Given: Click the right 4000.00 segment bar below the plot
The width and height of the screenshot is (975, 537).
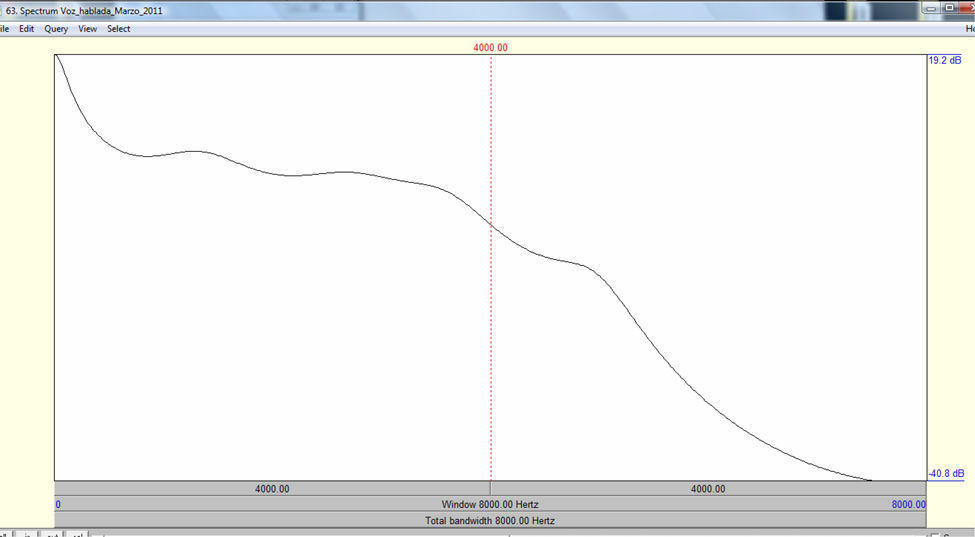Looking at the screenshot, I should point(708,489).
